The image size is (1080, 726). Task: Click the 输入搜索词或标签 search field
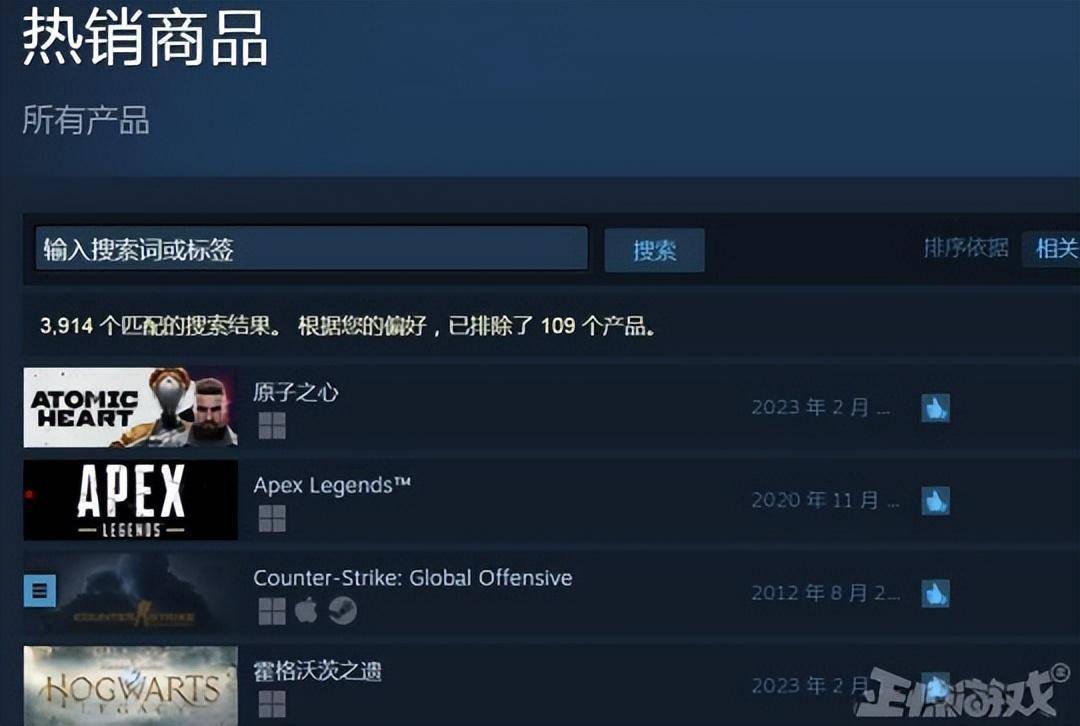click(312, 249)
